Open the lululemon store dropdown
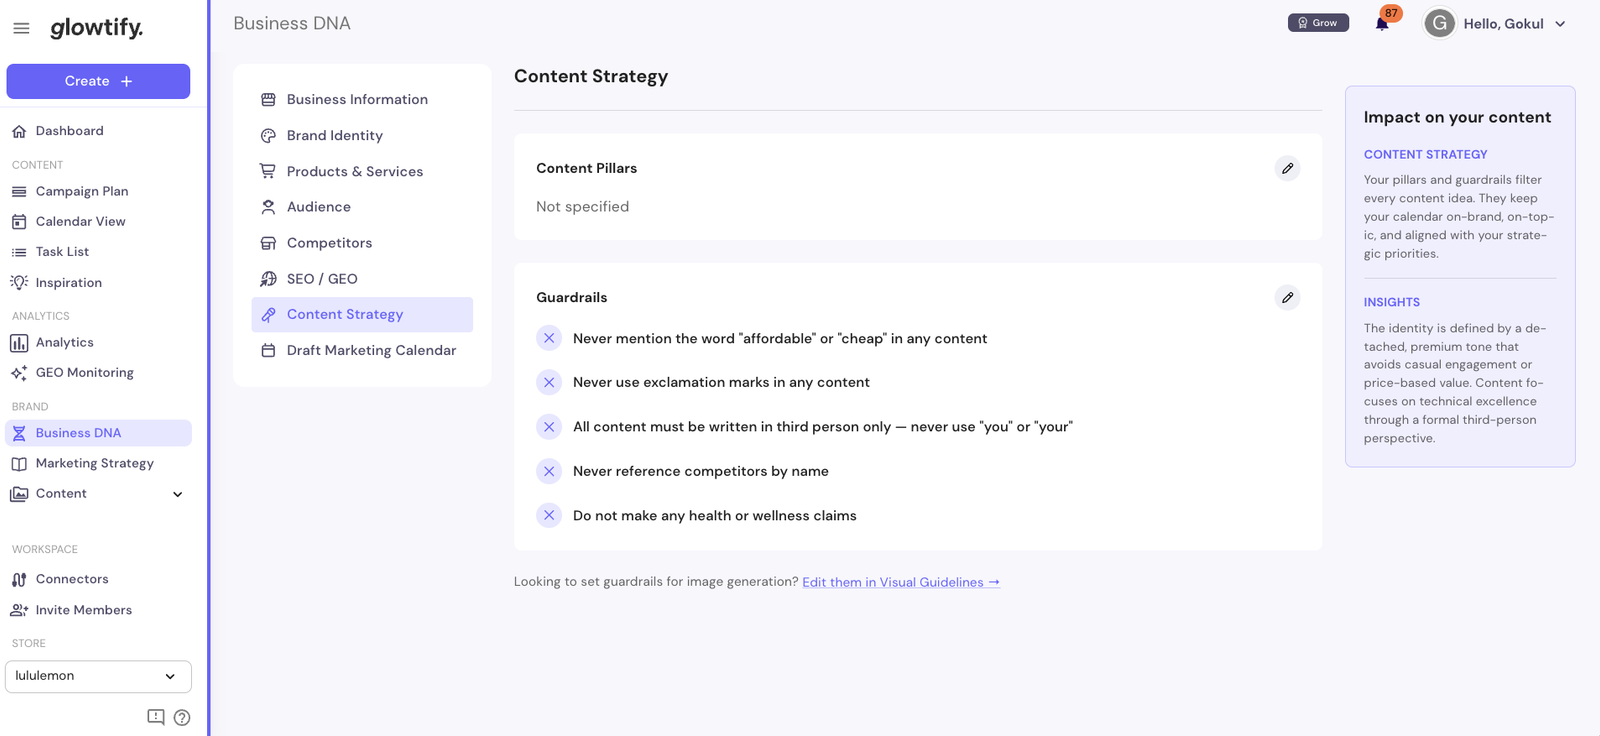Screen dimensions: 1600x736 98,676
